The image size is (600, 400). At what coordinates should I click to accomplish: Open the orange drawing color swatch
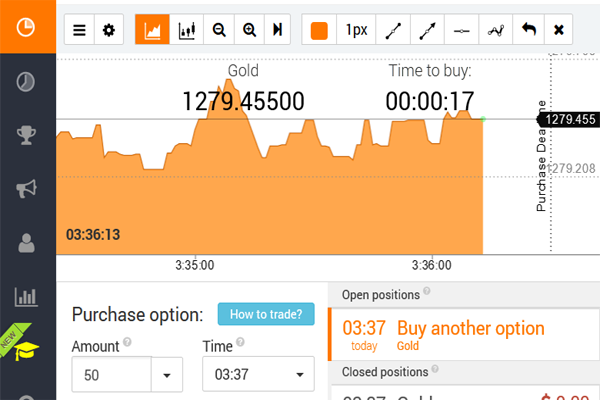tap(319, 30)
